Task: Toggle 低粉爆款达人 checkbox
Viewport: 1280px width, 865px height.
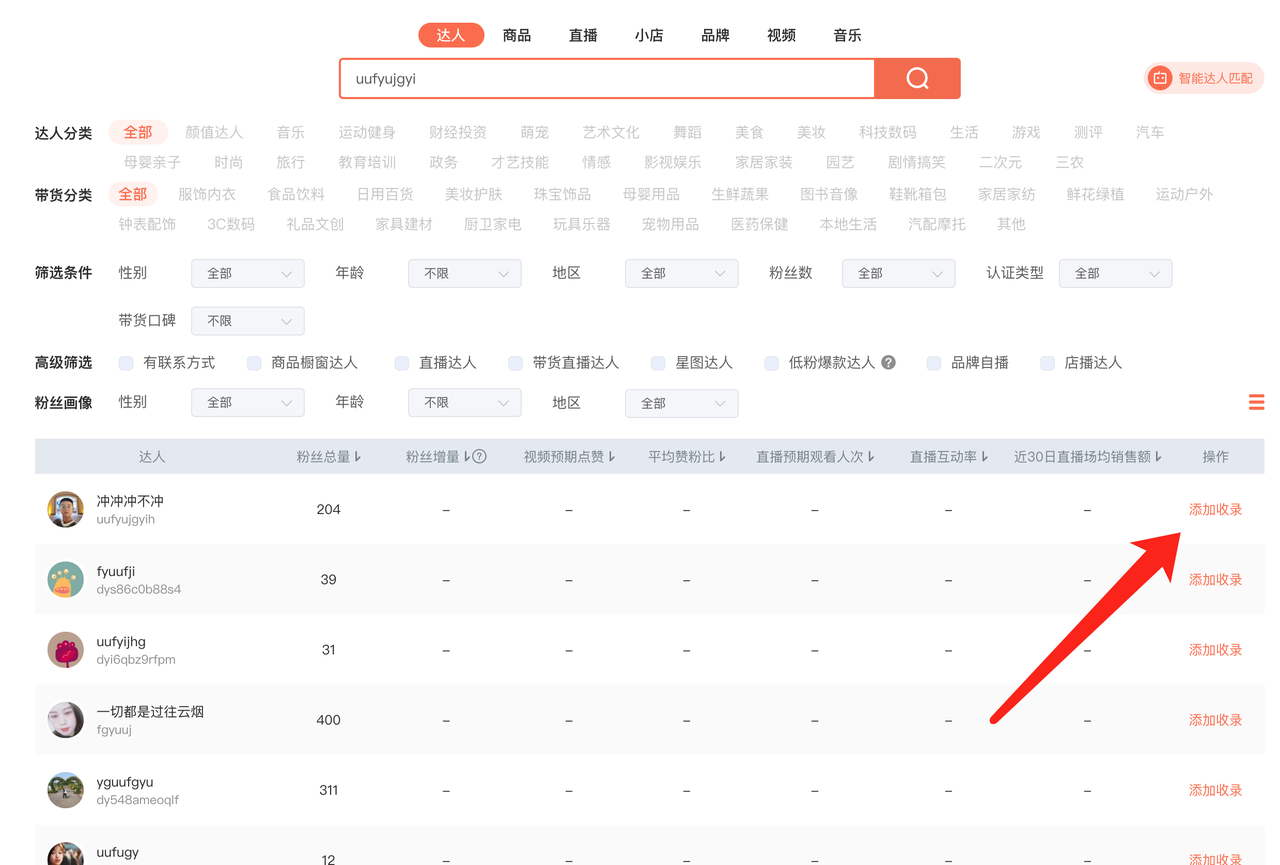Action: 771,363
